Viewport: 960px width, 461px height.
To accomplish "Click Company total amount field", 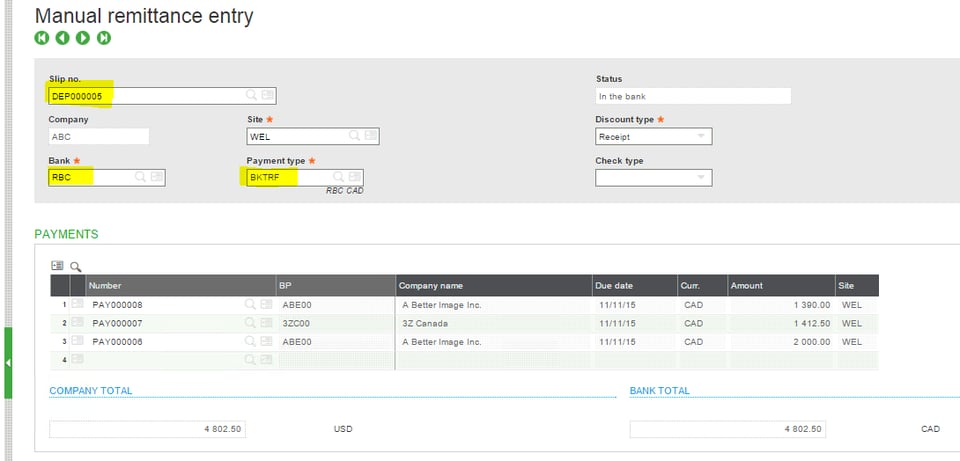I will (x=148, y=429).
